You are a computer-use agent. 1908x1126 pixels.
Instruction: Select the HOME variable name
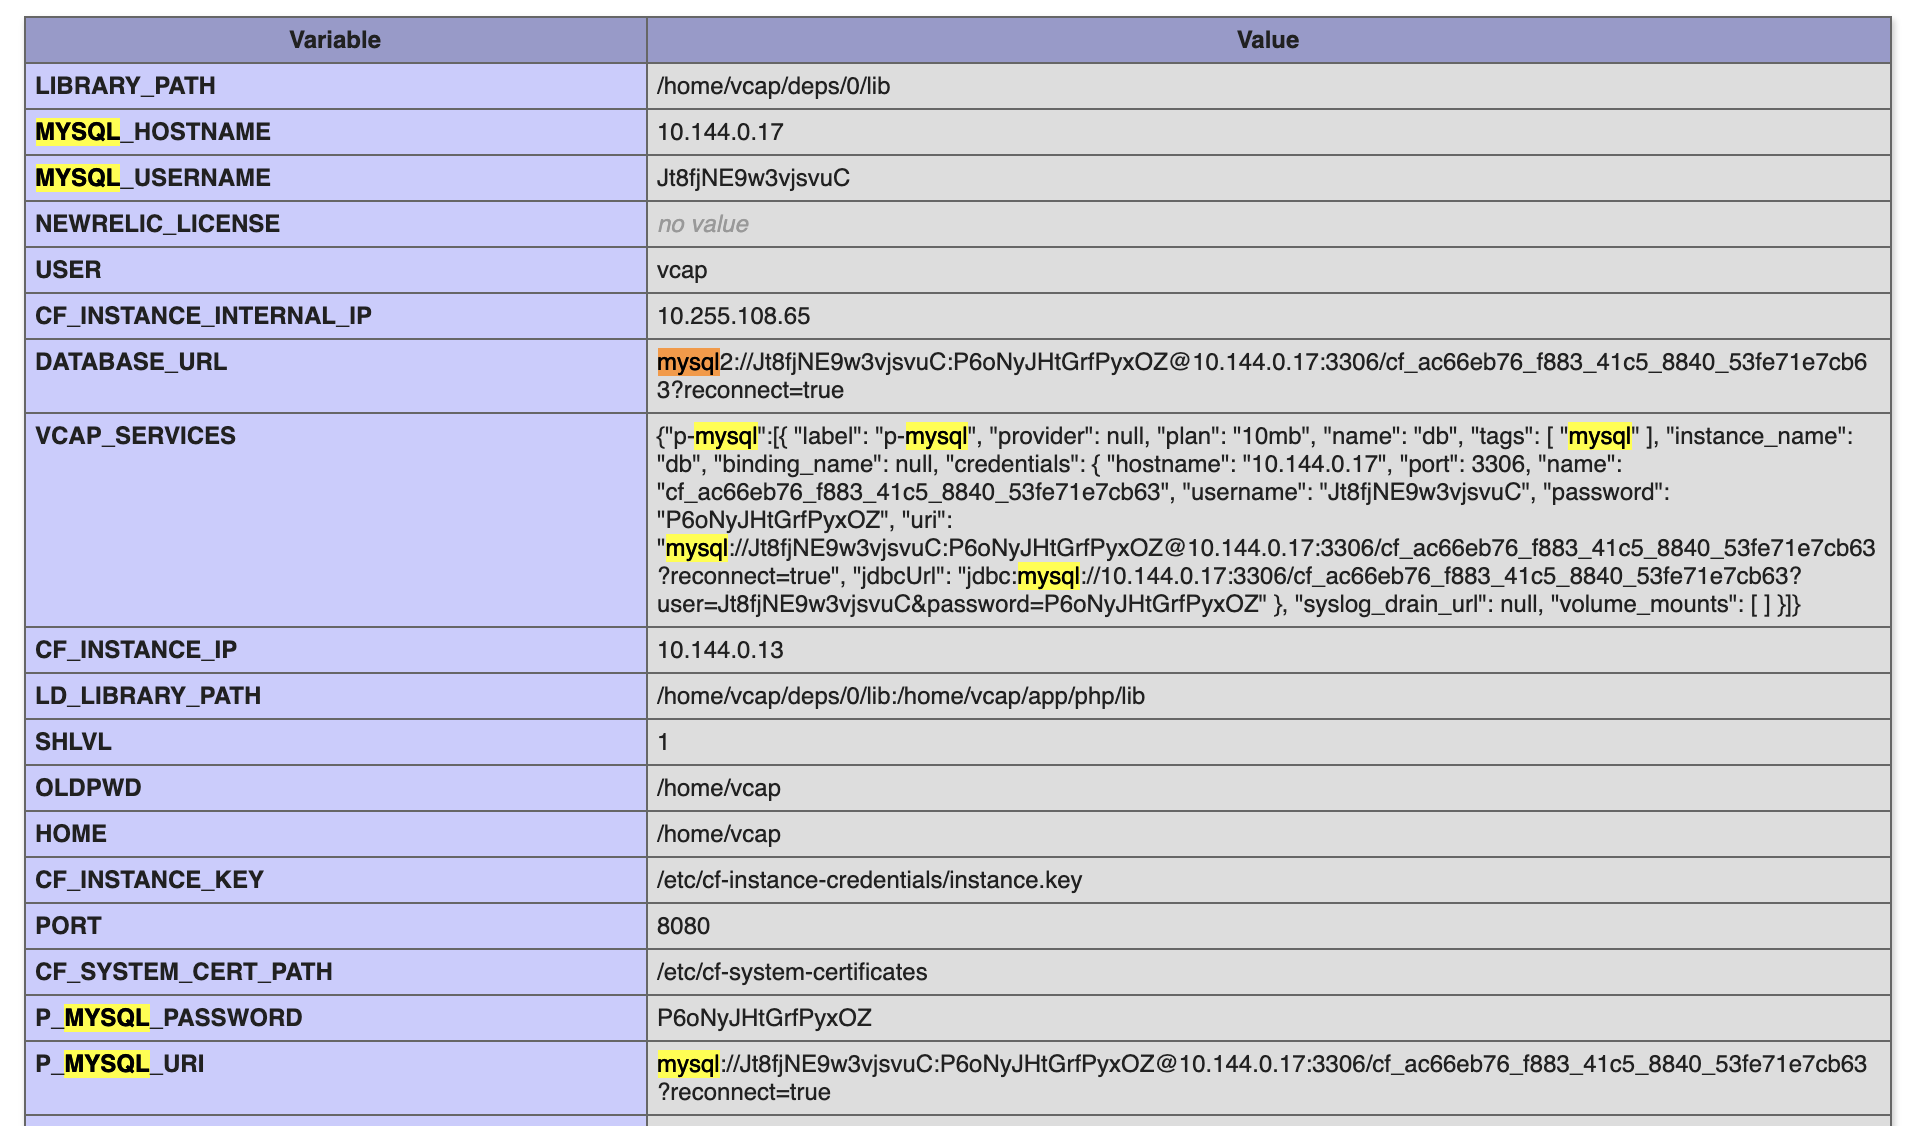71,834
